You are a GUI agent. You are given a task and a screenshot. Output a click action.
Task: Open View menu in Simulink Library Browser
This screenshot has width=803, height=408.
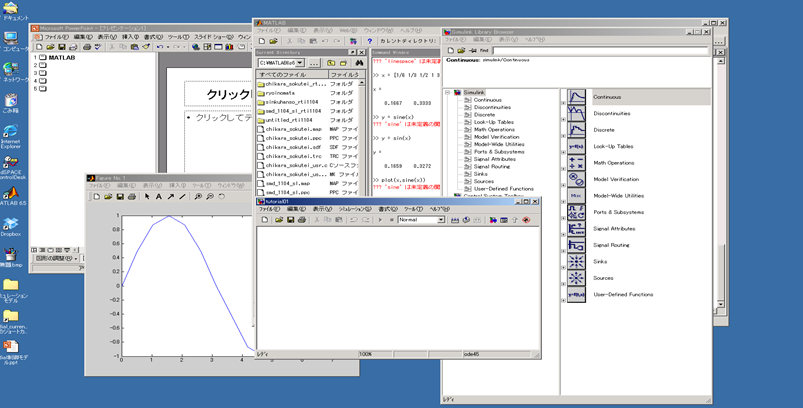[508, 39]
